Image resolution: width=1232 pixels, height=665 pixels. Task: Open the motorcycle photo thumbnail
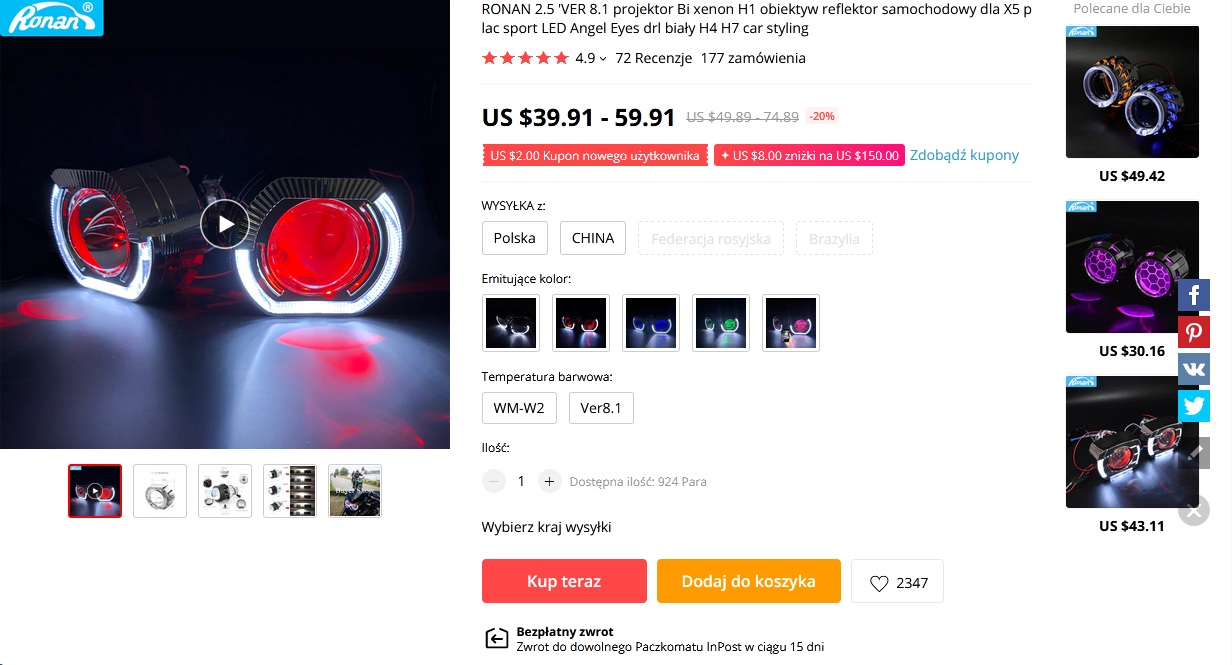(x=355, y=491)
